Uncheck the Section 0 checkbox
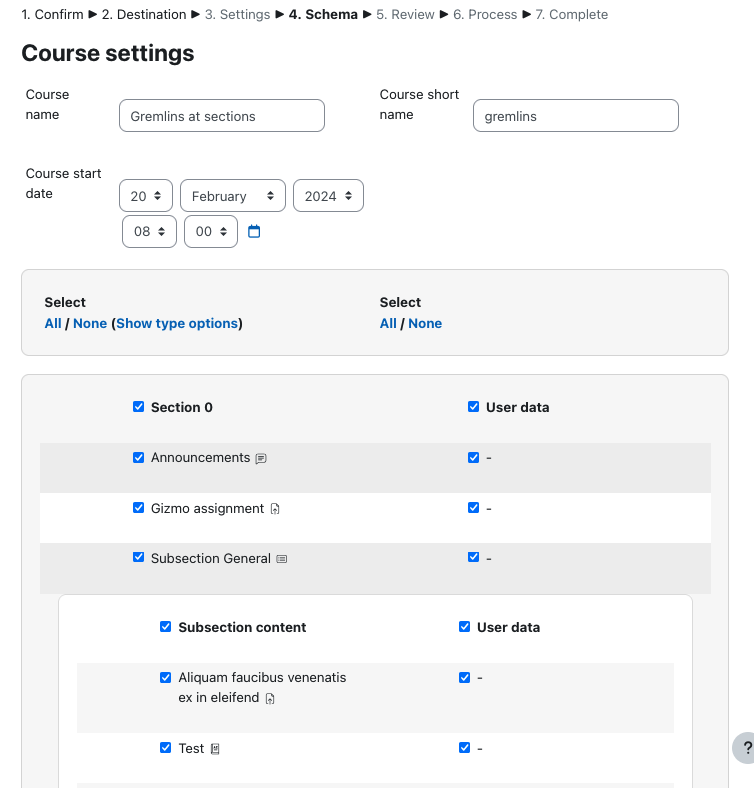754x788 pixels. [x=138, y=407]
